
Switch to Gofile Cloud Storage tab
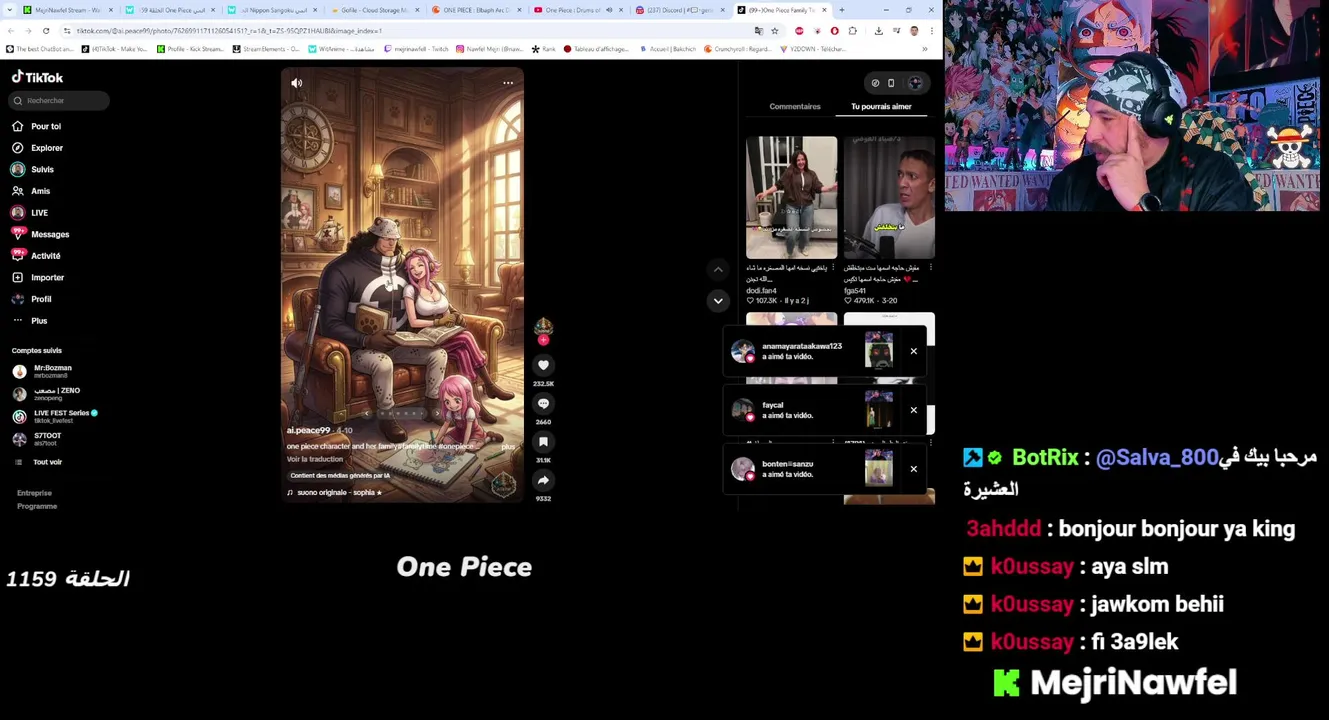point(375,10)
